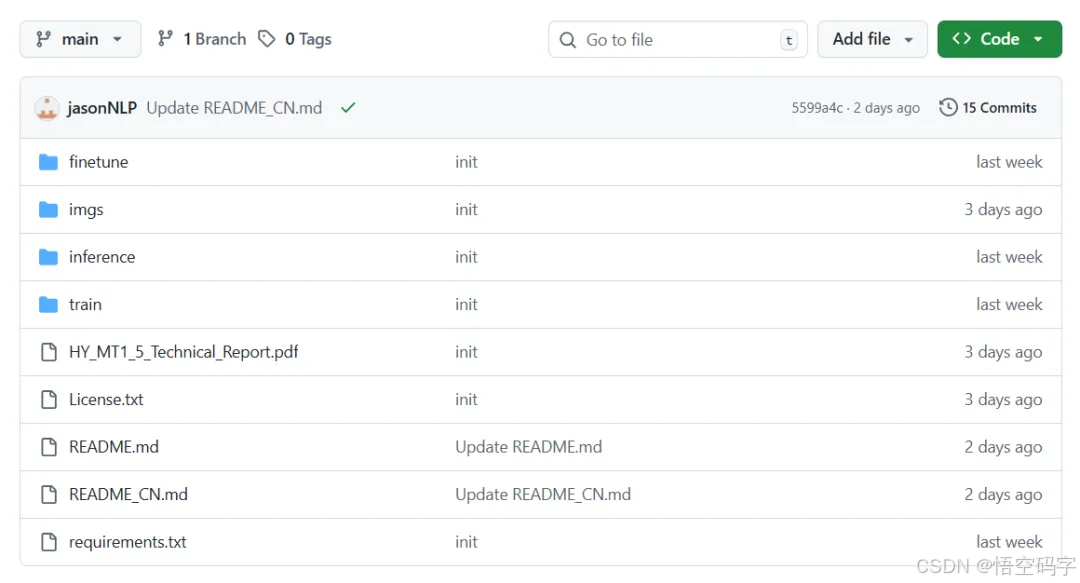Click the file icon for HY_MT1_5_Technical_Report.pdf
Viewport: 1080px width, 583px height.
click(49, 352)
